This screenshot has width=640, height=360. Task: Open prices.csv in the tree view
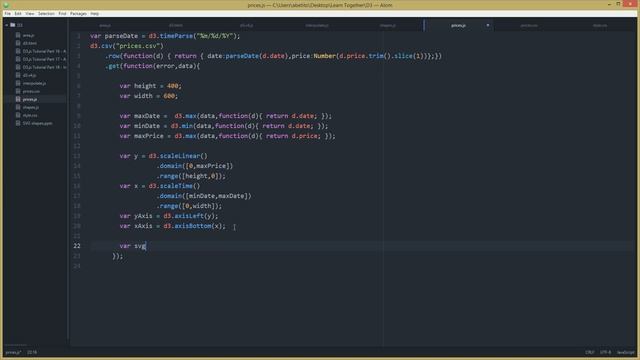pos(31,91)
